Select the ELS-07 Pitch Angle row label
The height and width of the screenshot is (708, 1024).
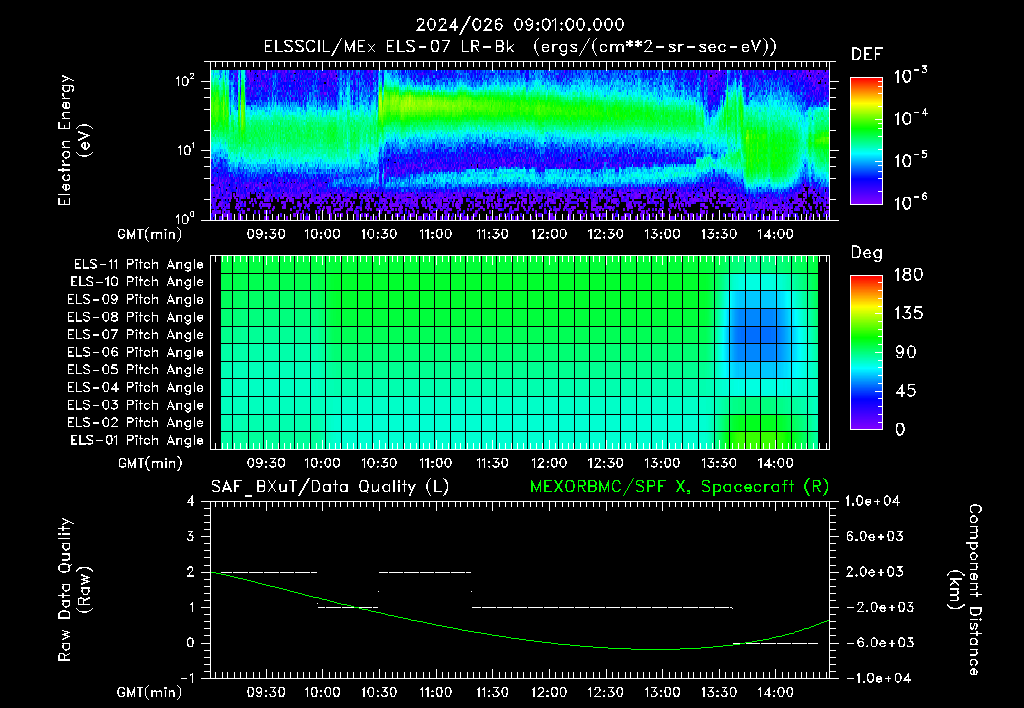[136, 334]
